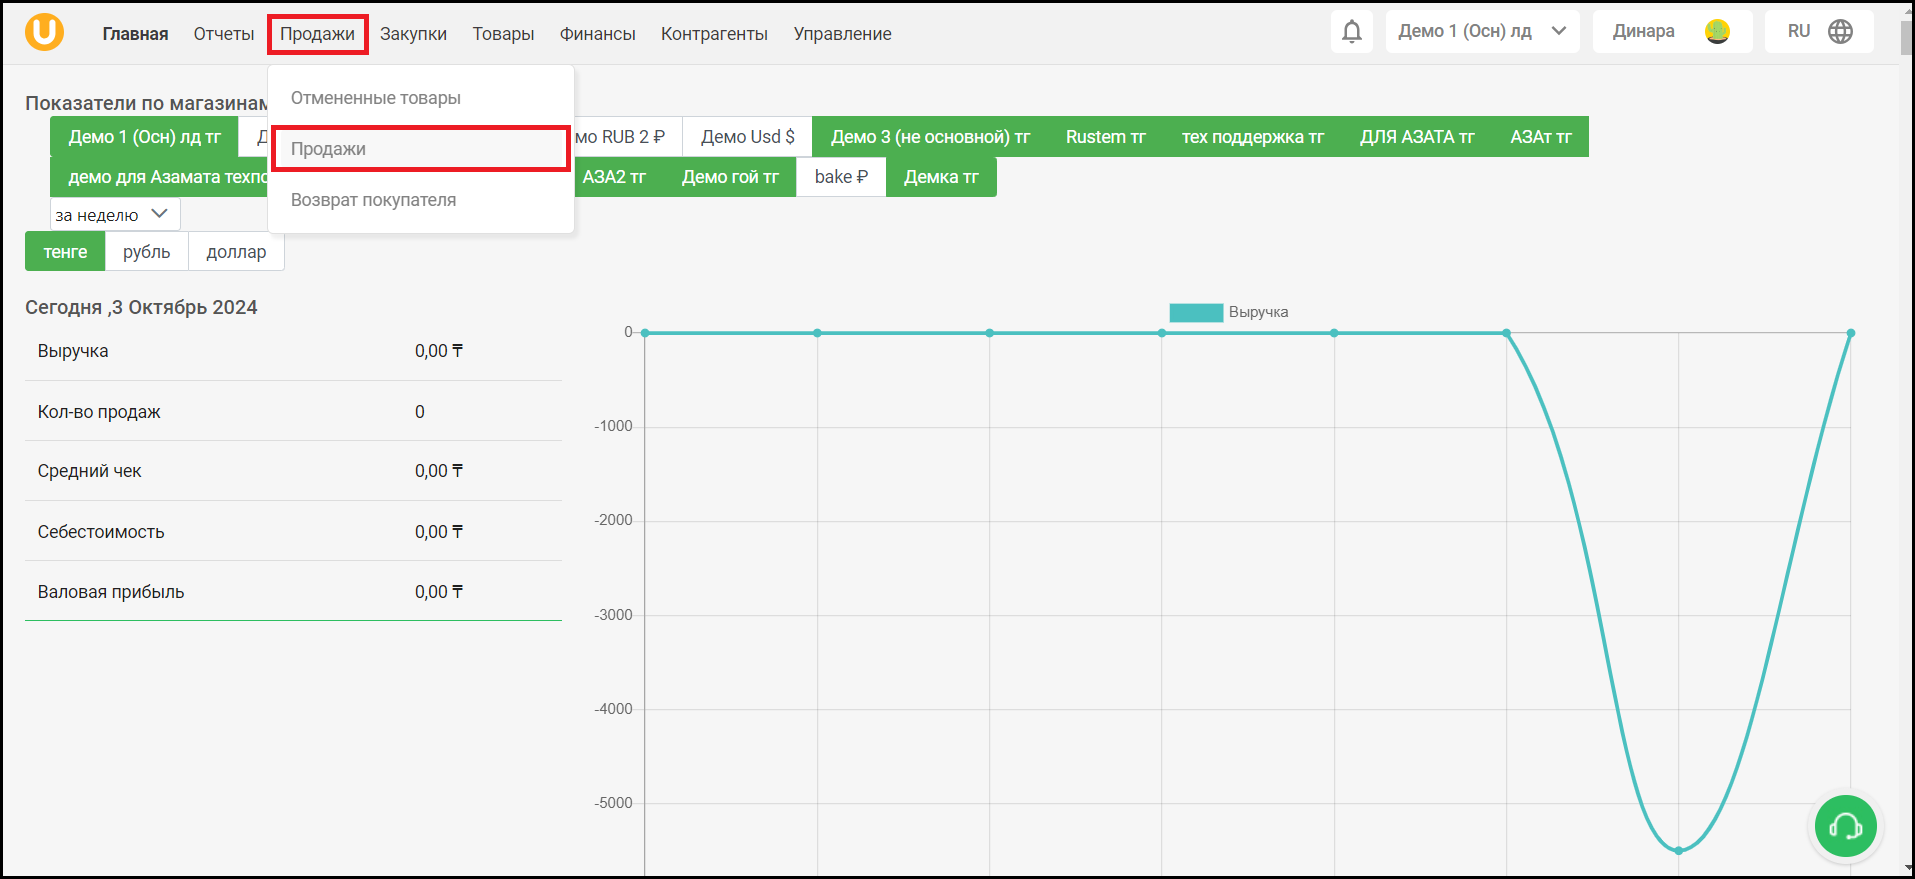Screen dimensions: 1915x879
Task: Toggle the Демо 3 (не основной) тг store
Action: (930, 137)
